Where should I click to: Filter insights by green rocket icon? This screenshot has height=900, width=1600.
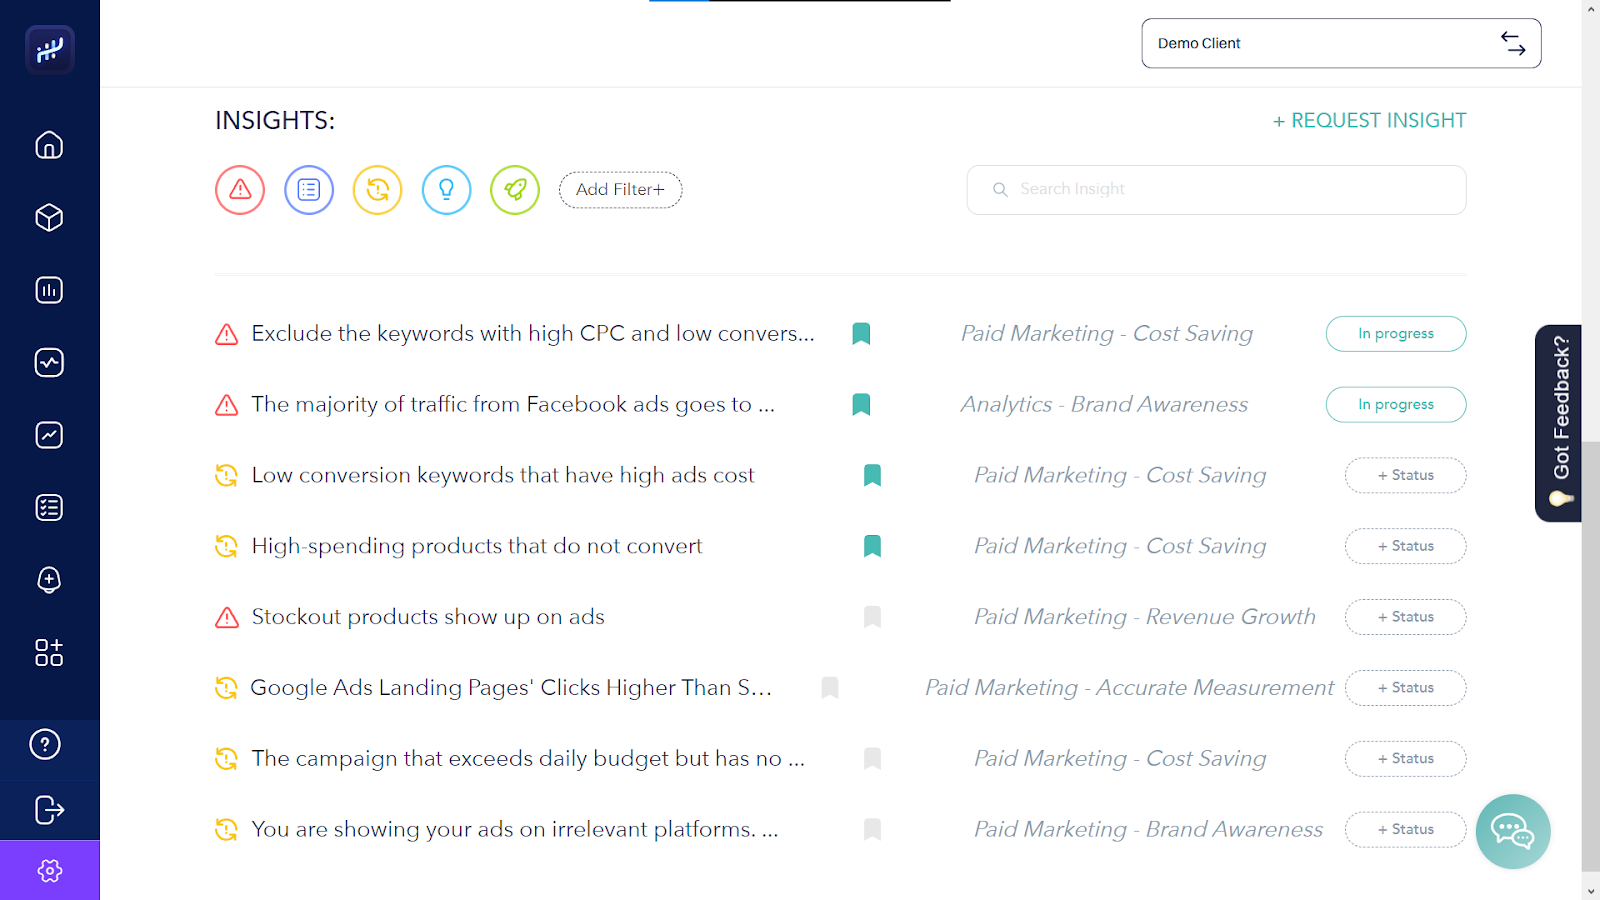(515, 190)
